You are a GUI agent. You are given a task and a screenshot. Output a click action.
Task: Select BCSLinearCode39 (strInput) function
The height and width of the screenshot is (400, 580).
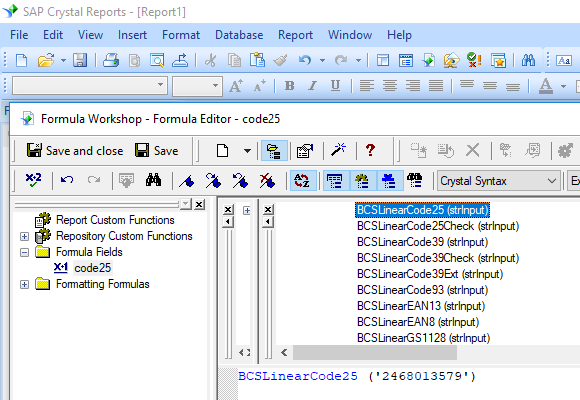pyautogui.click(x=422, y=242)
